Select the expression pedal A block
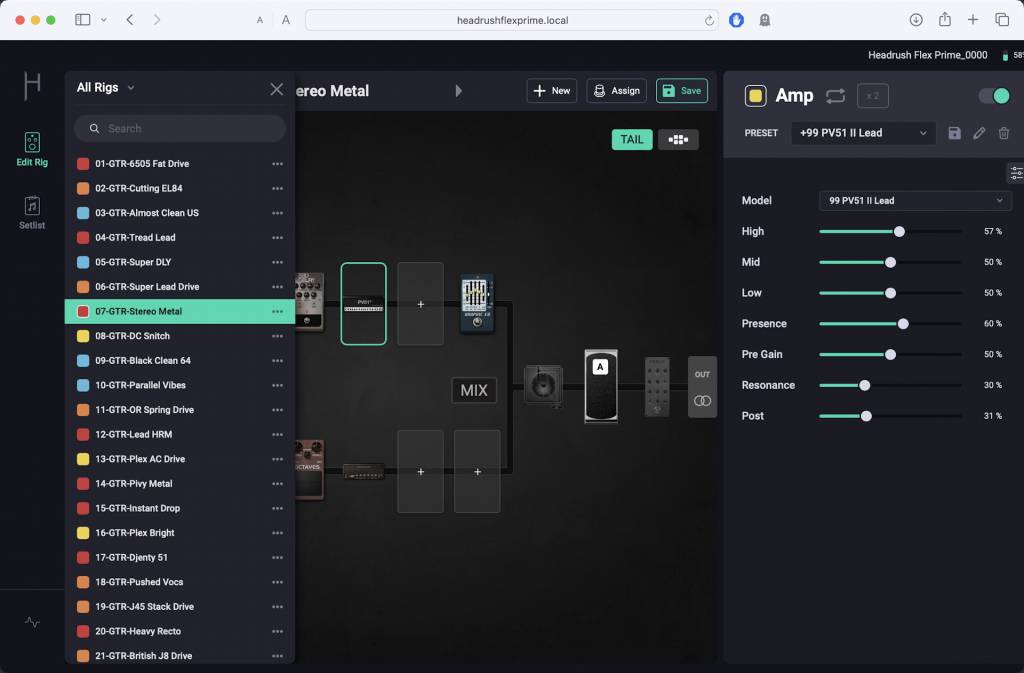1024x673 pixels. [x=600, y=386]
